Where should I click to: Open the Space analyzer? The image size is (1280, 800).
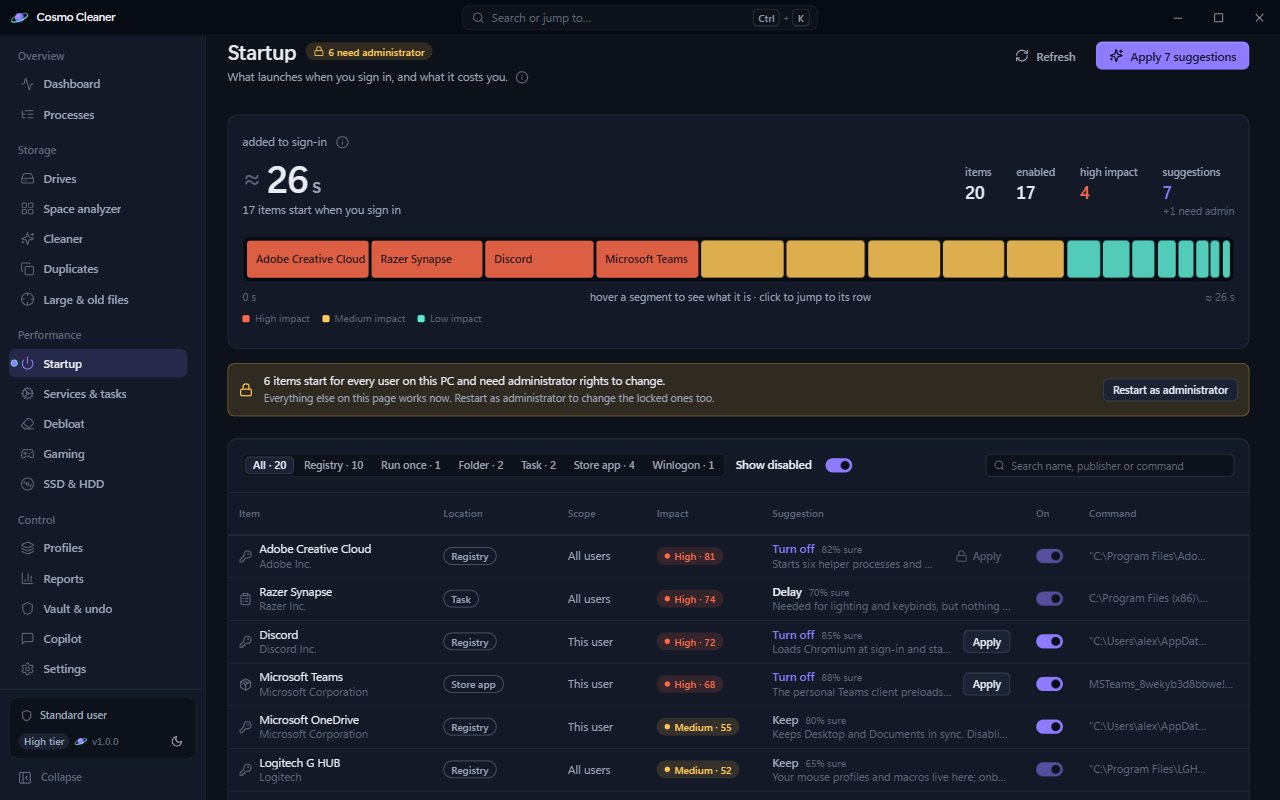coord(98,209)
